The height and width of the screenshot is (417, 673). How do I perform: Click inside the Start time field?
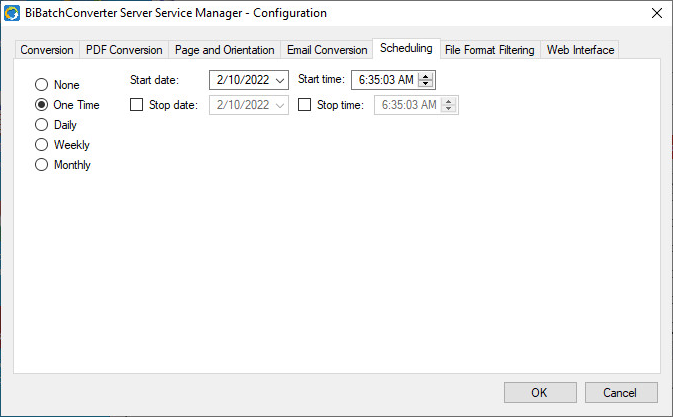coord(384,80)
